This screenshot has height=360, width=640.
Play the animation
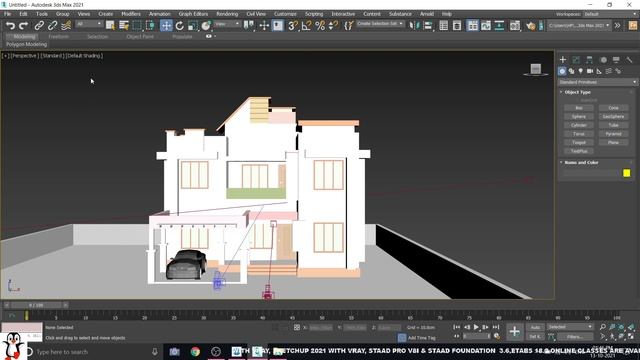click(476, 327)
